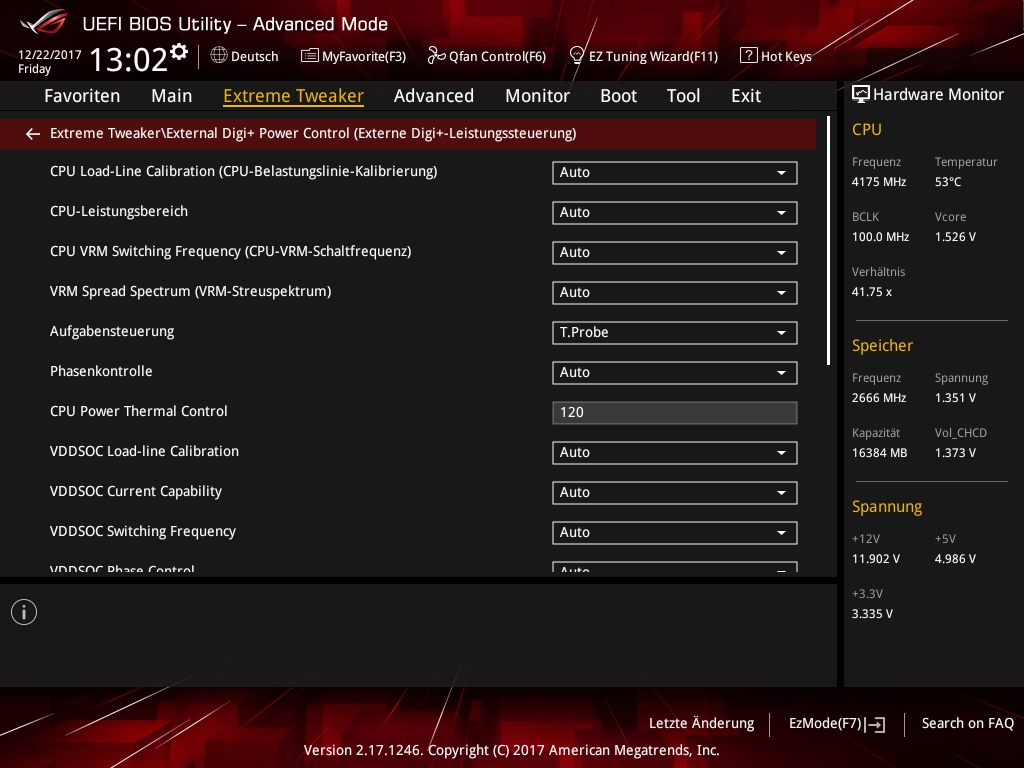This screenshot has width=1024, height=768.
Task: Switch to the Favoriten tab
Action: click(82, 96)
